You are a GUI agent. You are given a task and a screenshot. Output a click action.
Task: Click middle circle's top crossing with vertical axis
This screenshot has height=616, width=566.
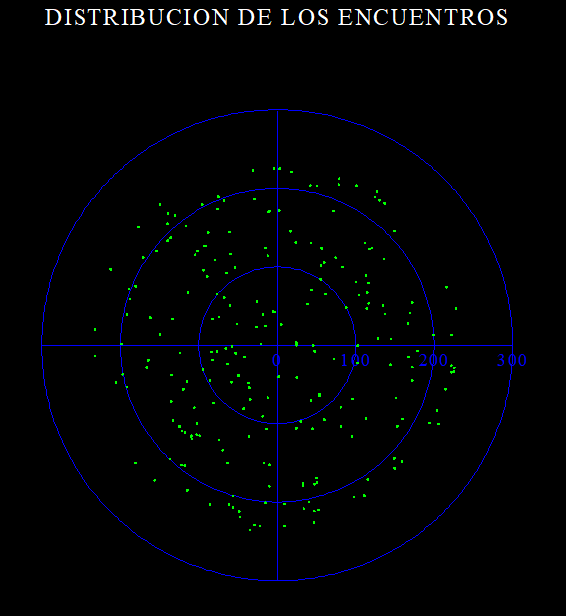tap(277, 189)
